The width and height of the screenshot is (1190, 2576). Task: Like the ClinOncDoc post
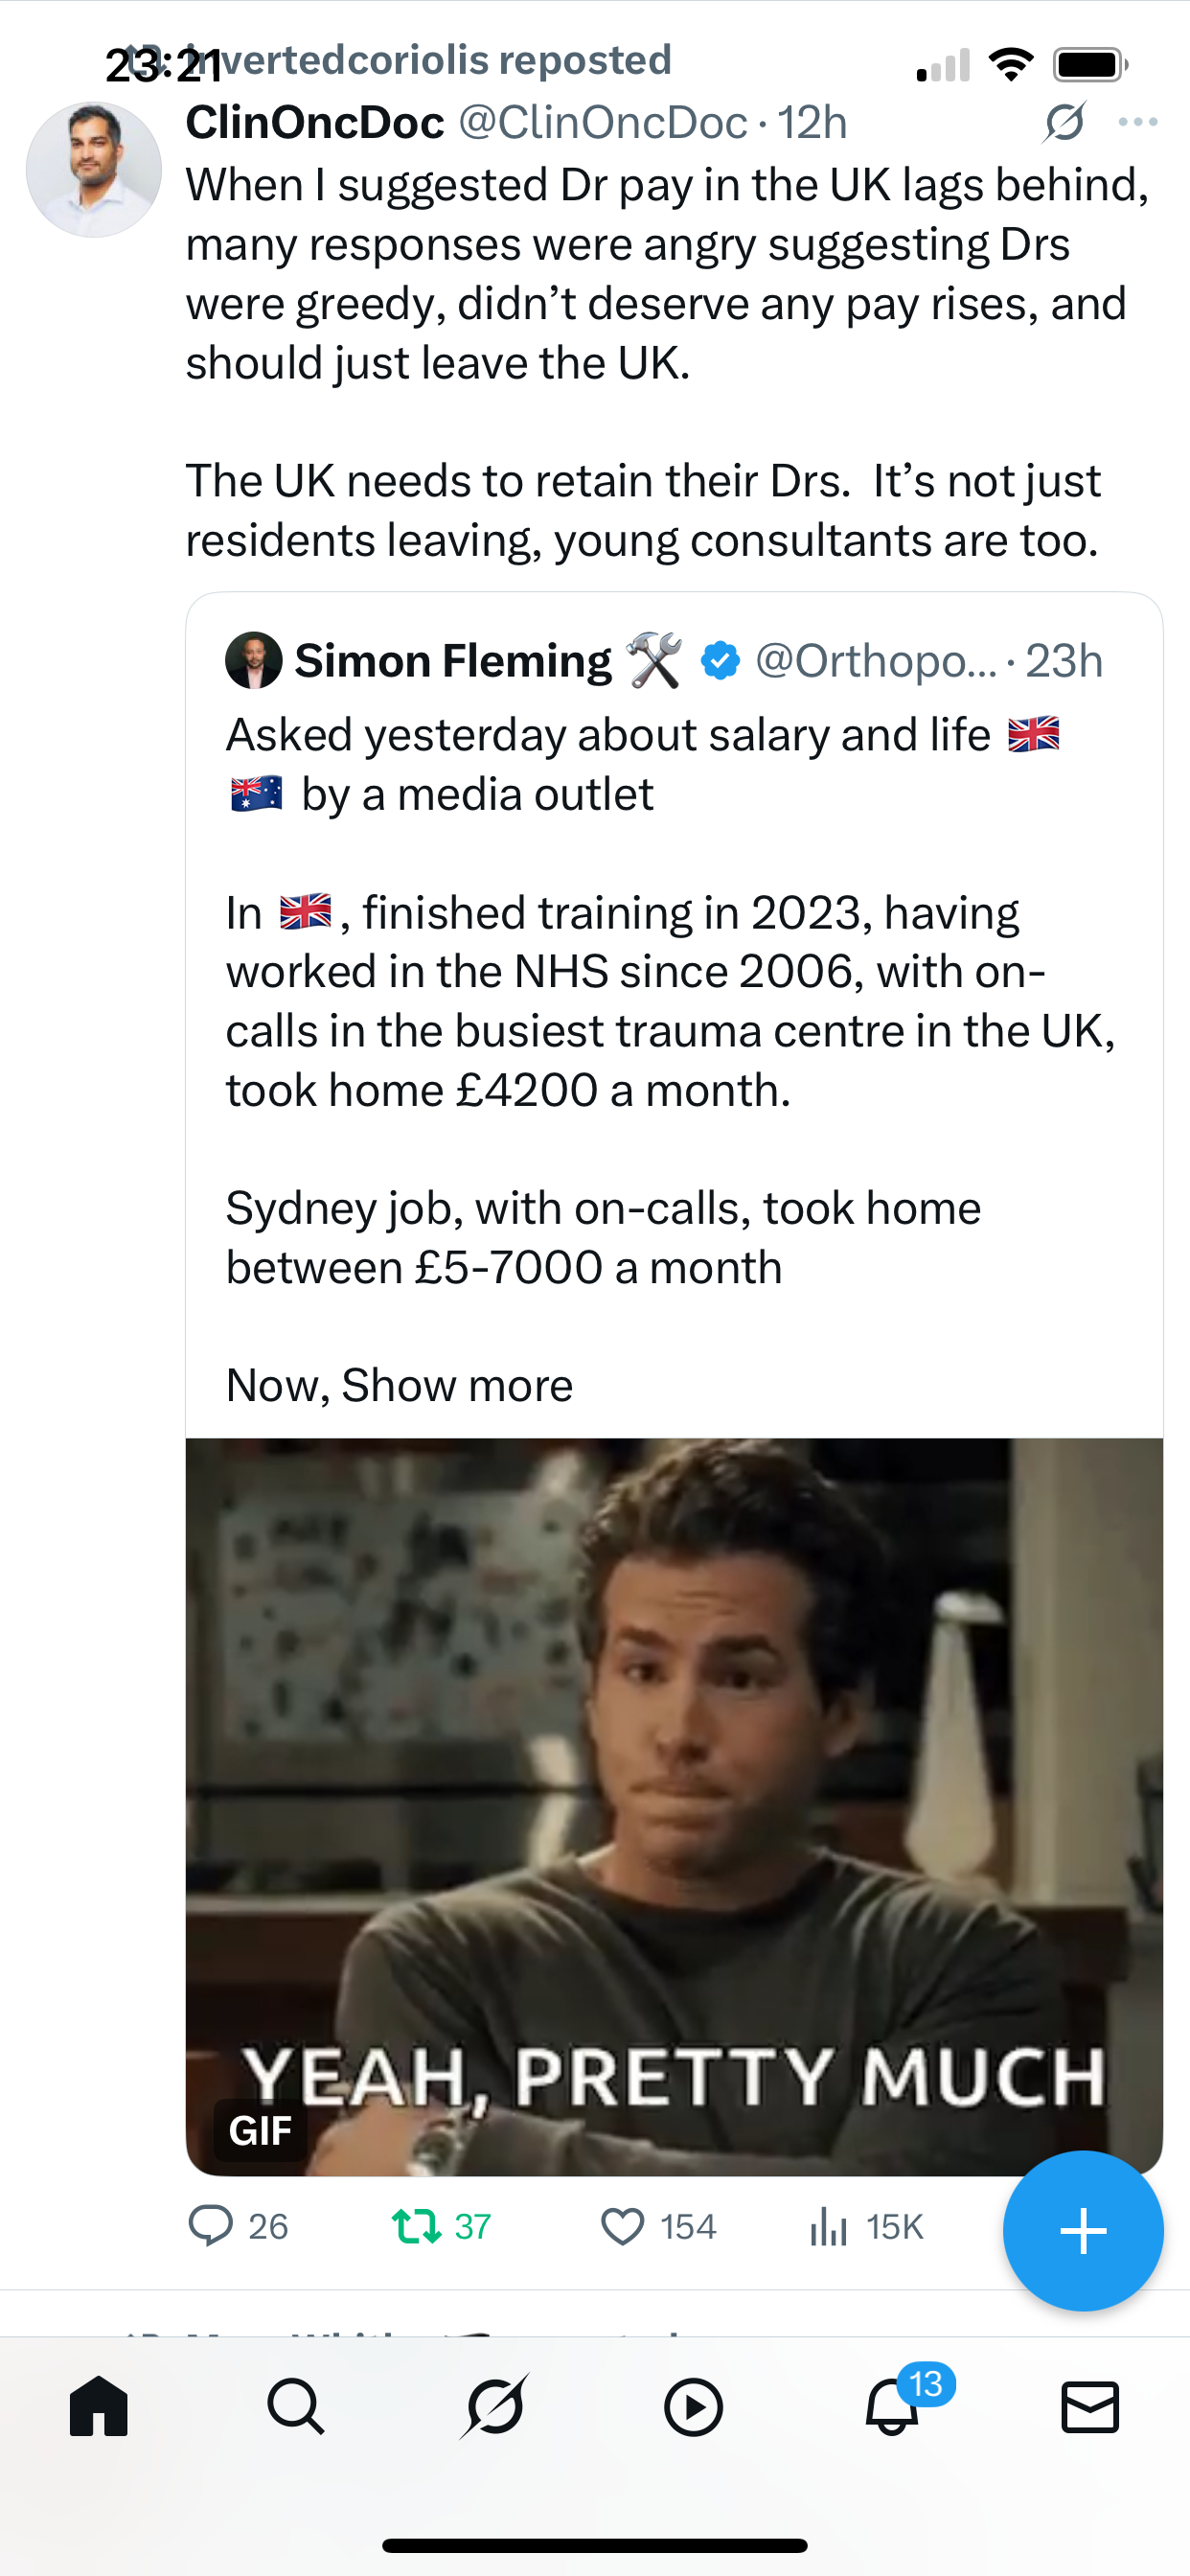tap(622, 2227)
